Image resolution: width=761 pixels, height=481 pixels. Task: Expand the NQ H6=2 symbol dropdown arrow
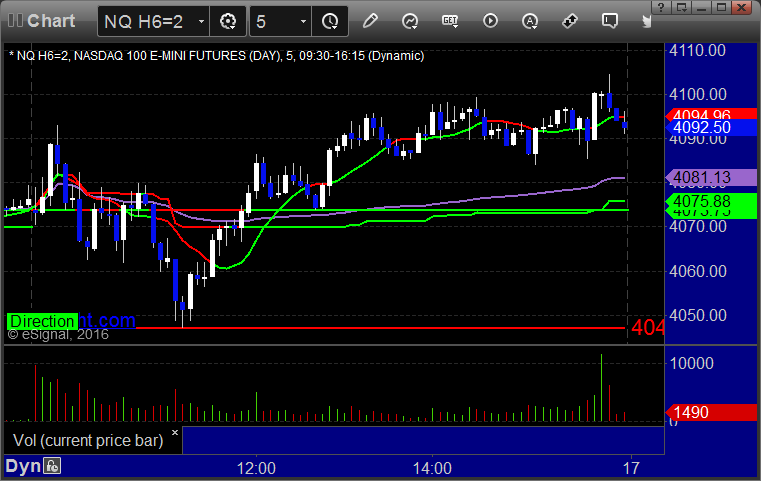[x=201, y=21]
